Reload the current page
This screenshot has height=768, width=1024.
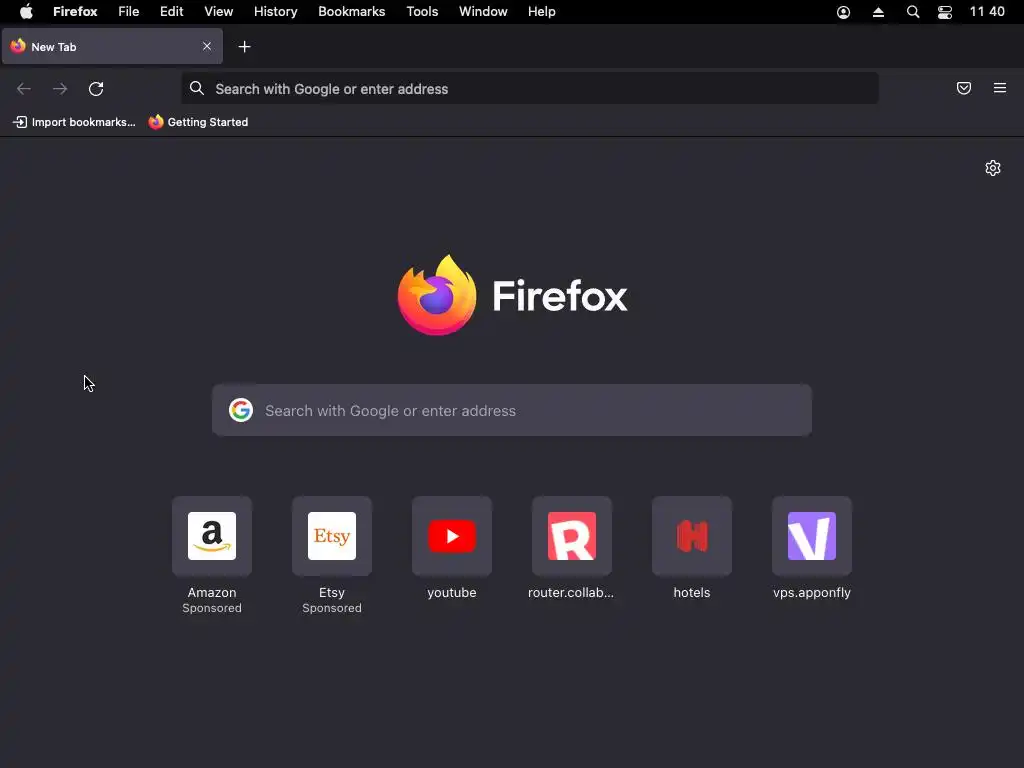pyautogui.click(x=96, y=89)
